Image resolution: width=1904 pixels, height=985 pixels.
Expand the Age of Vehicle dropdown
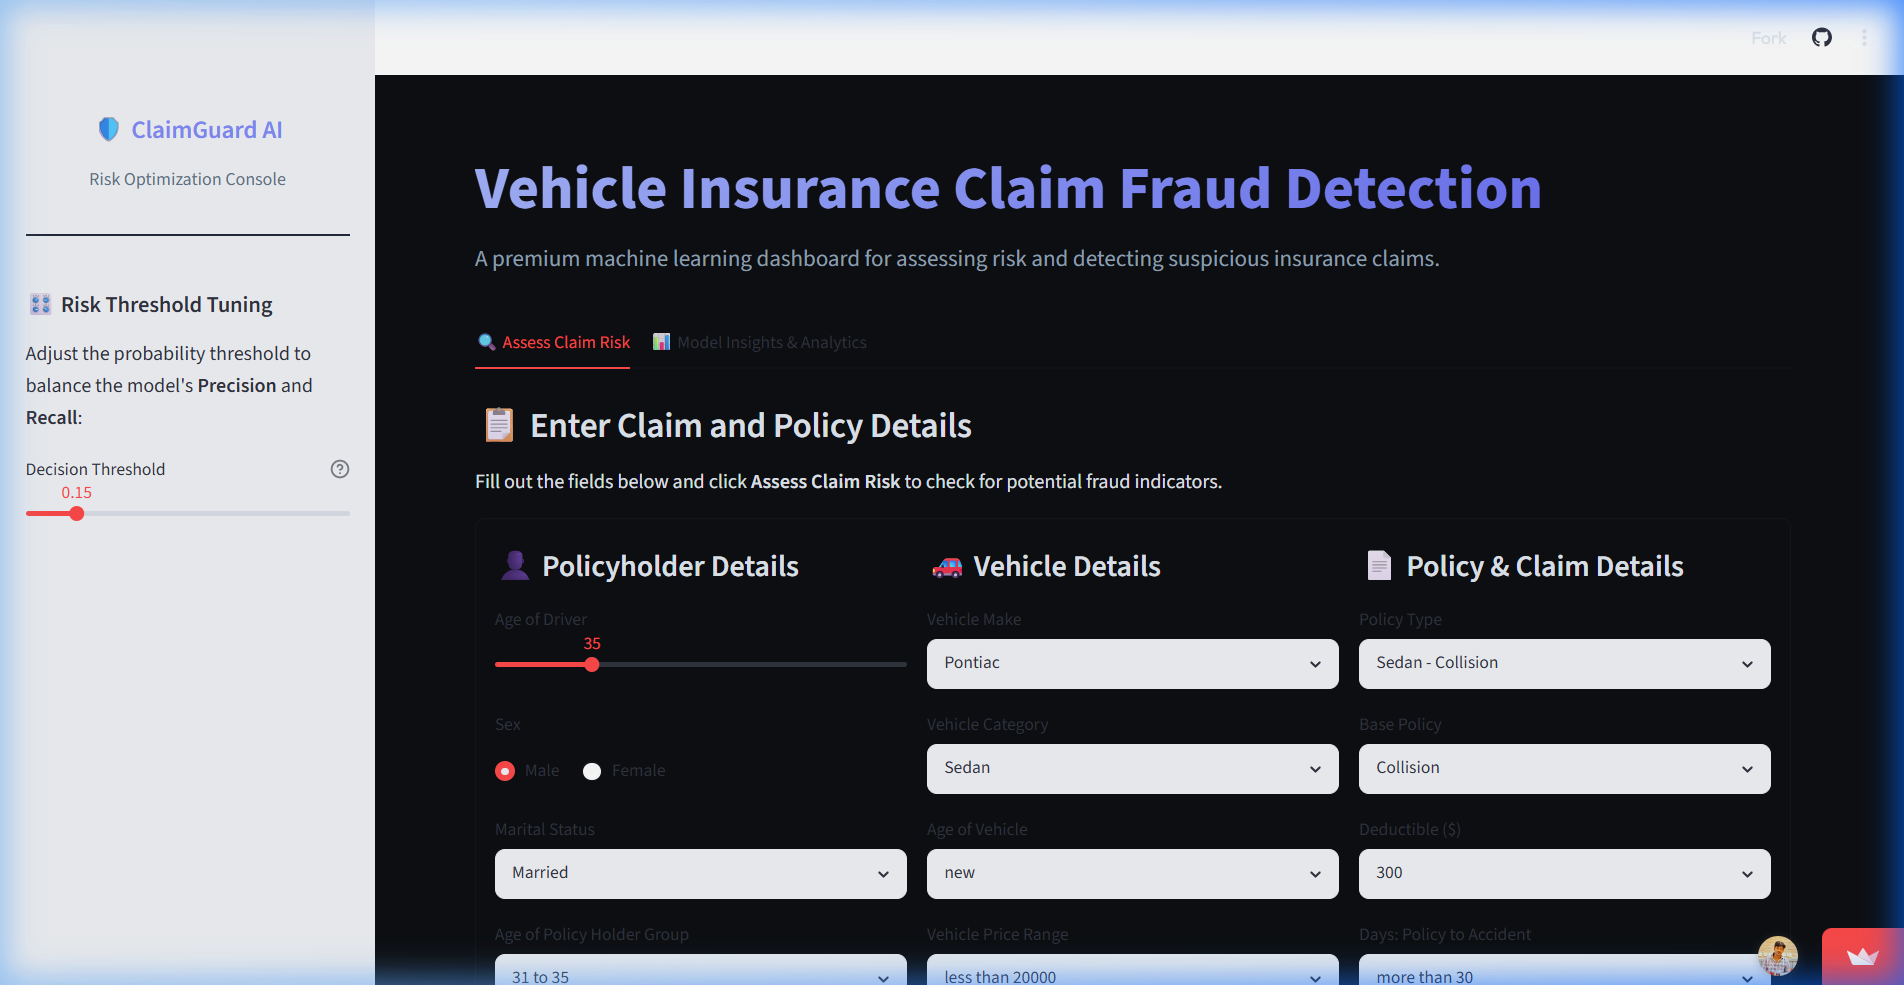point(1132,874)
